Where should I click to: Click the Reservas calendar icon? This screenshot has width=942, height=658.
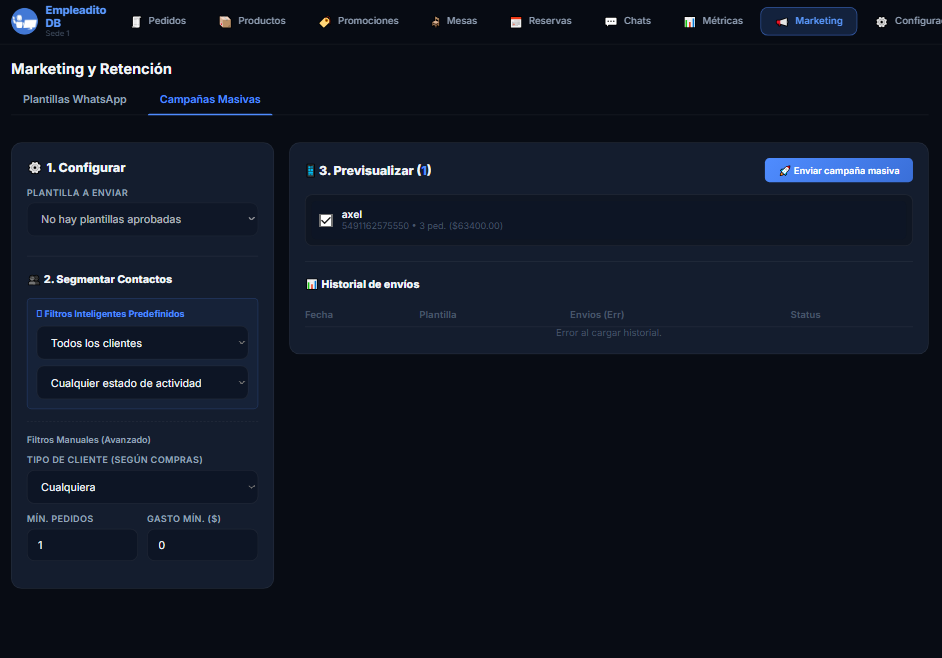tap(516, 22)
